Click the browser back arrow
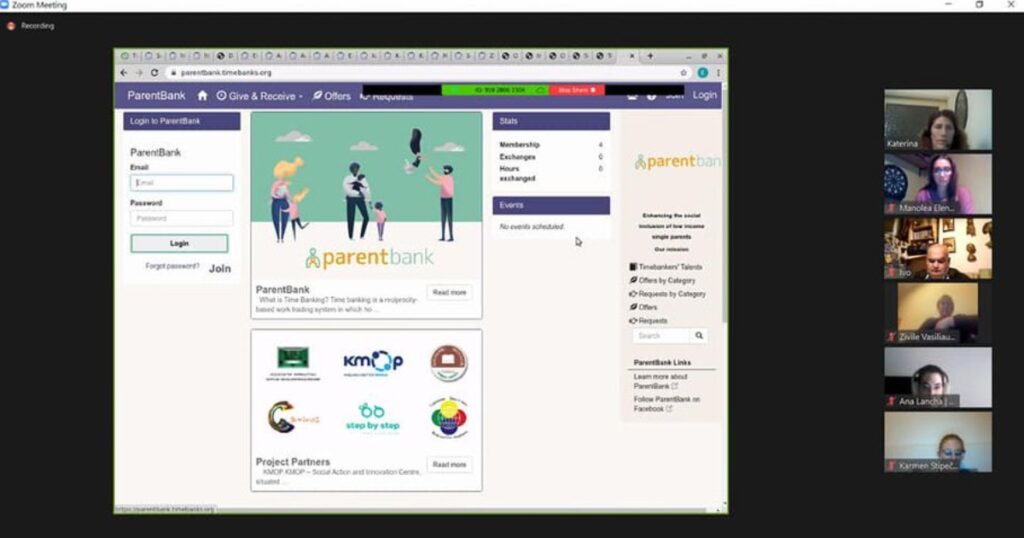This screenshot has height=538, width=1024. coord(125,73)
